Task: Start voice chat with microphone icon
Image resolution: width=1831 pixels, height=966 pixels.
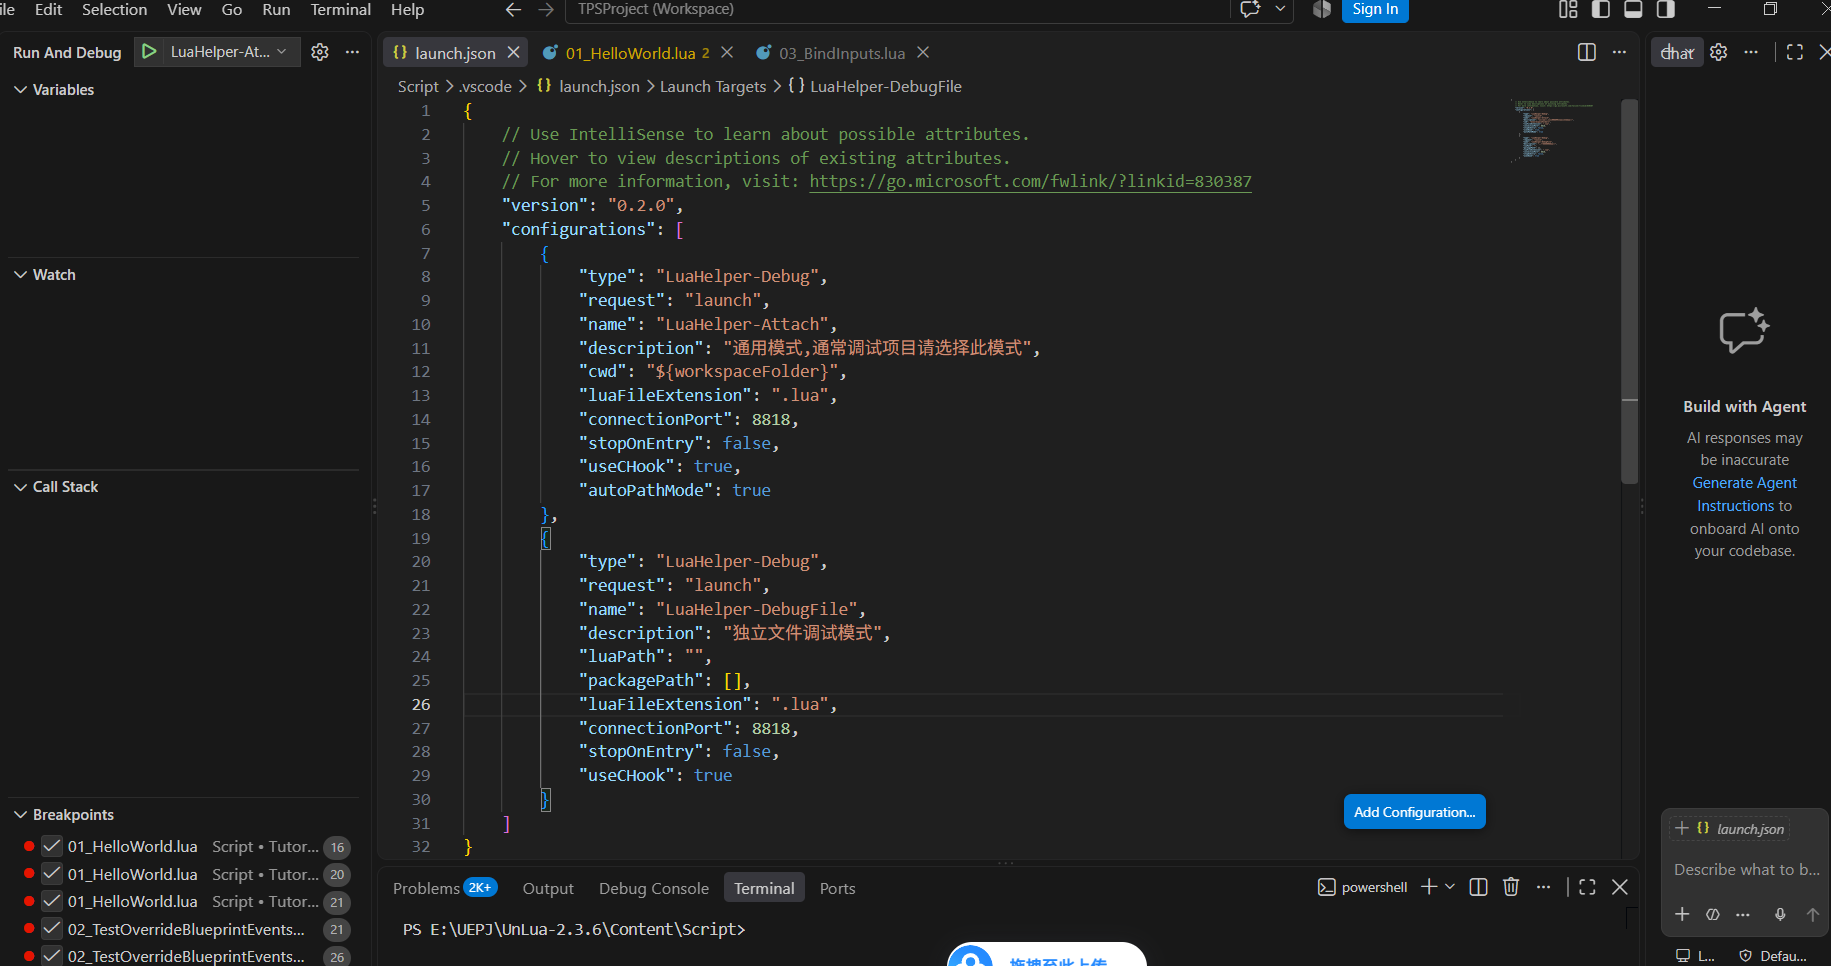Action: 1780,914
